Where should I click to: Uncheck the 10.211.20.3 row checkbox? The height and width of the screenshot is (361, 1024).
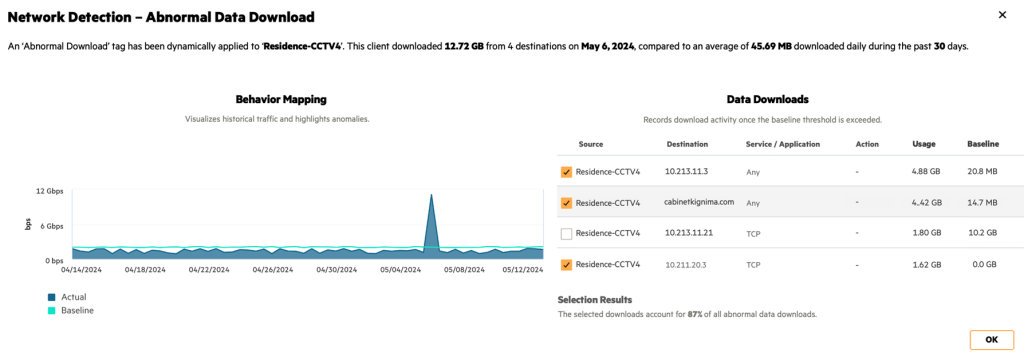coord(566,264)
